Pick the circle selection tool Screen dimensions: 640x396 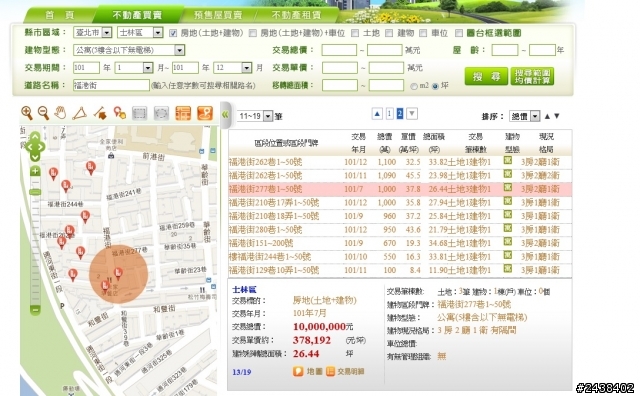pos(161,113)
